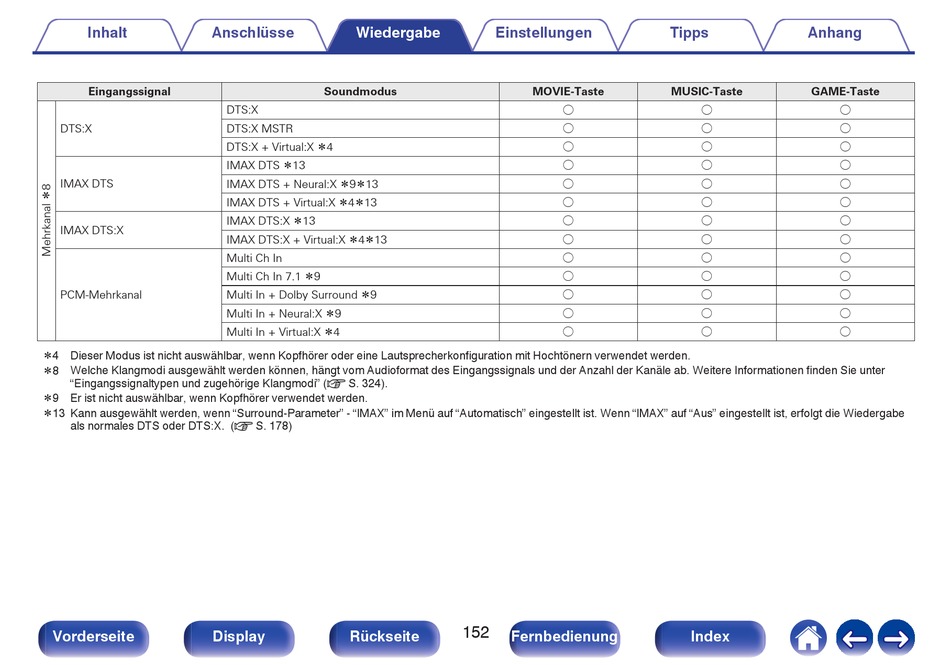
Task: Click the MUSIC-Taste circle for Multi Ch In 7.1
Action: click(706, 276)
